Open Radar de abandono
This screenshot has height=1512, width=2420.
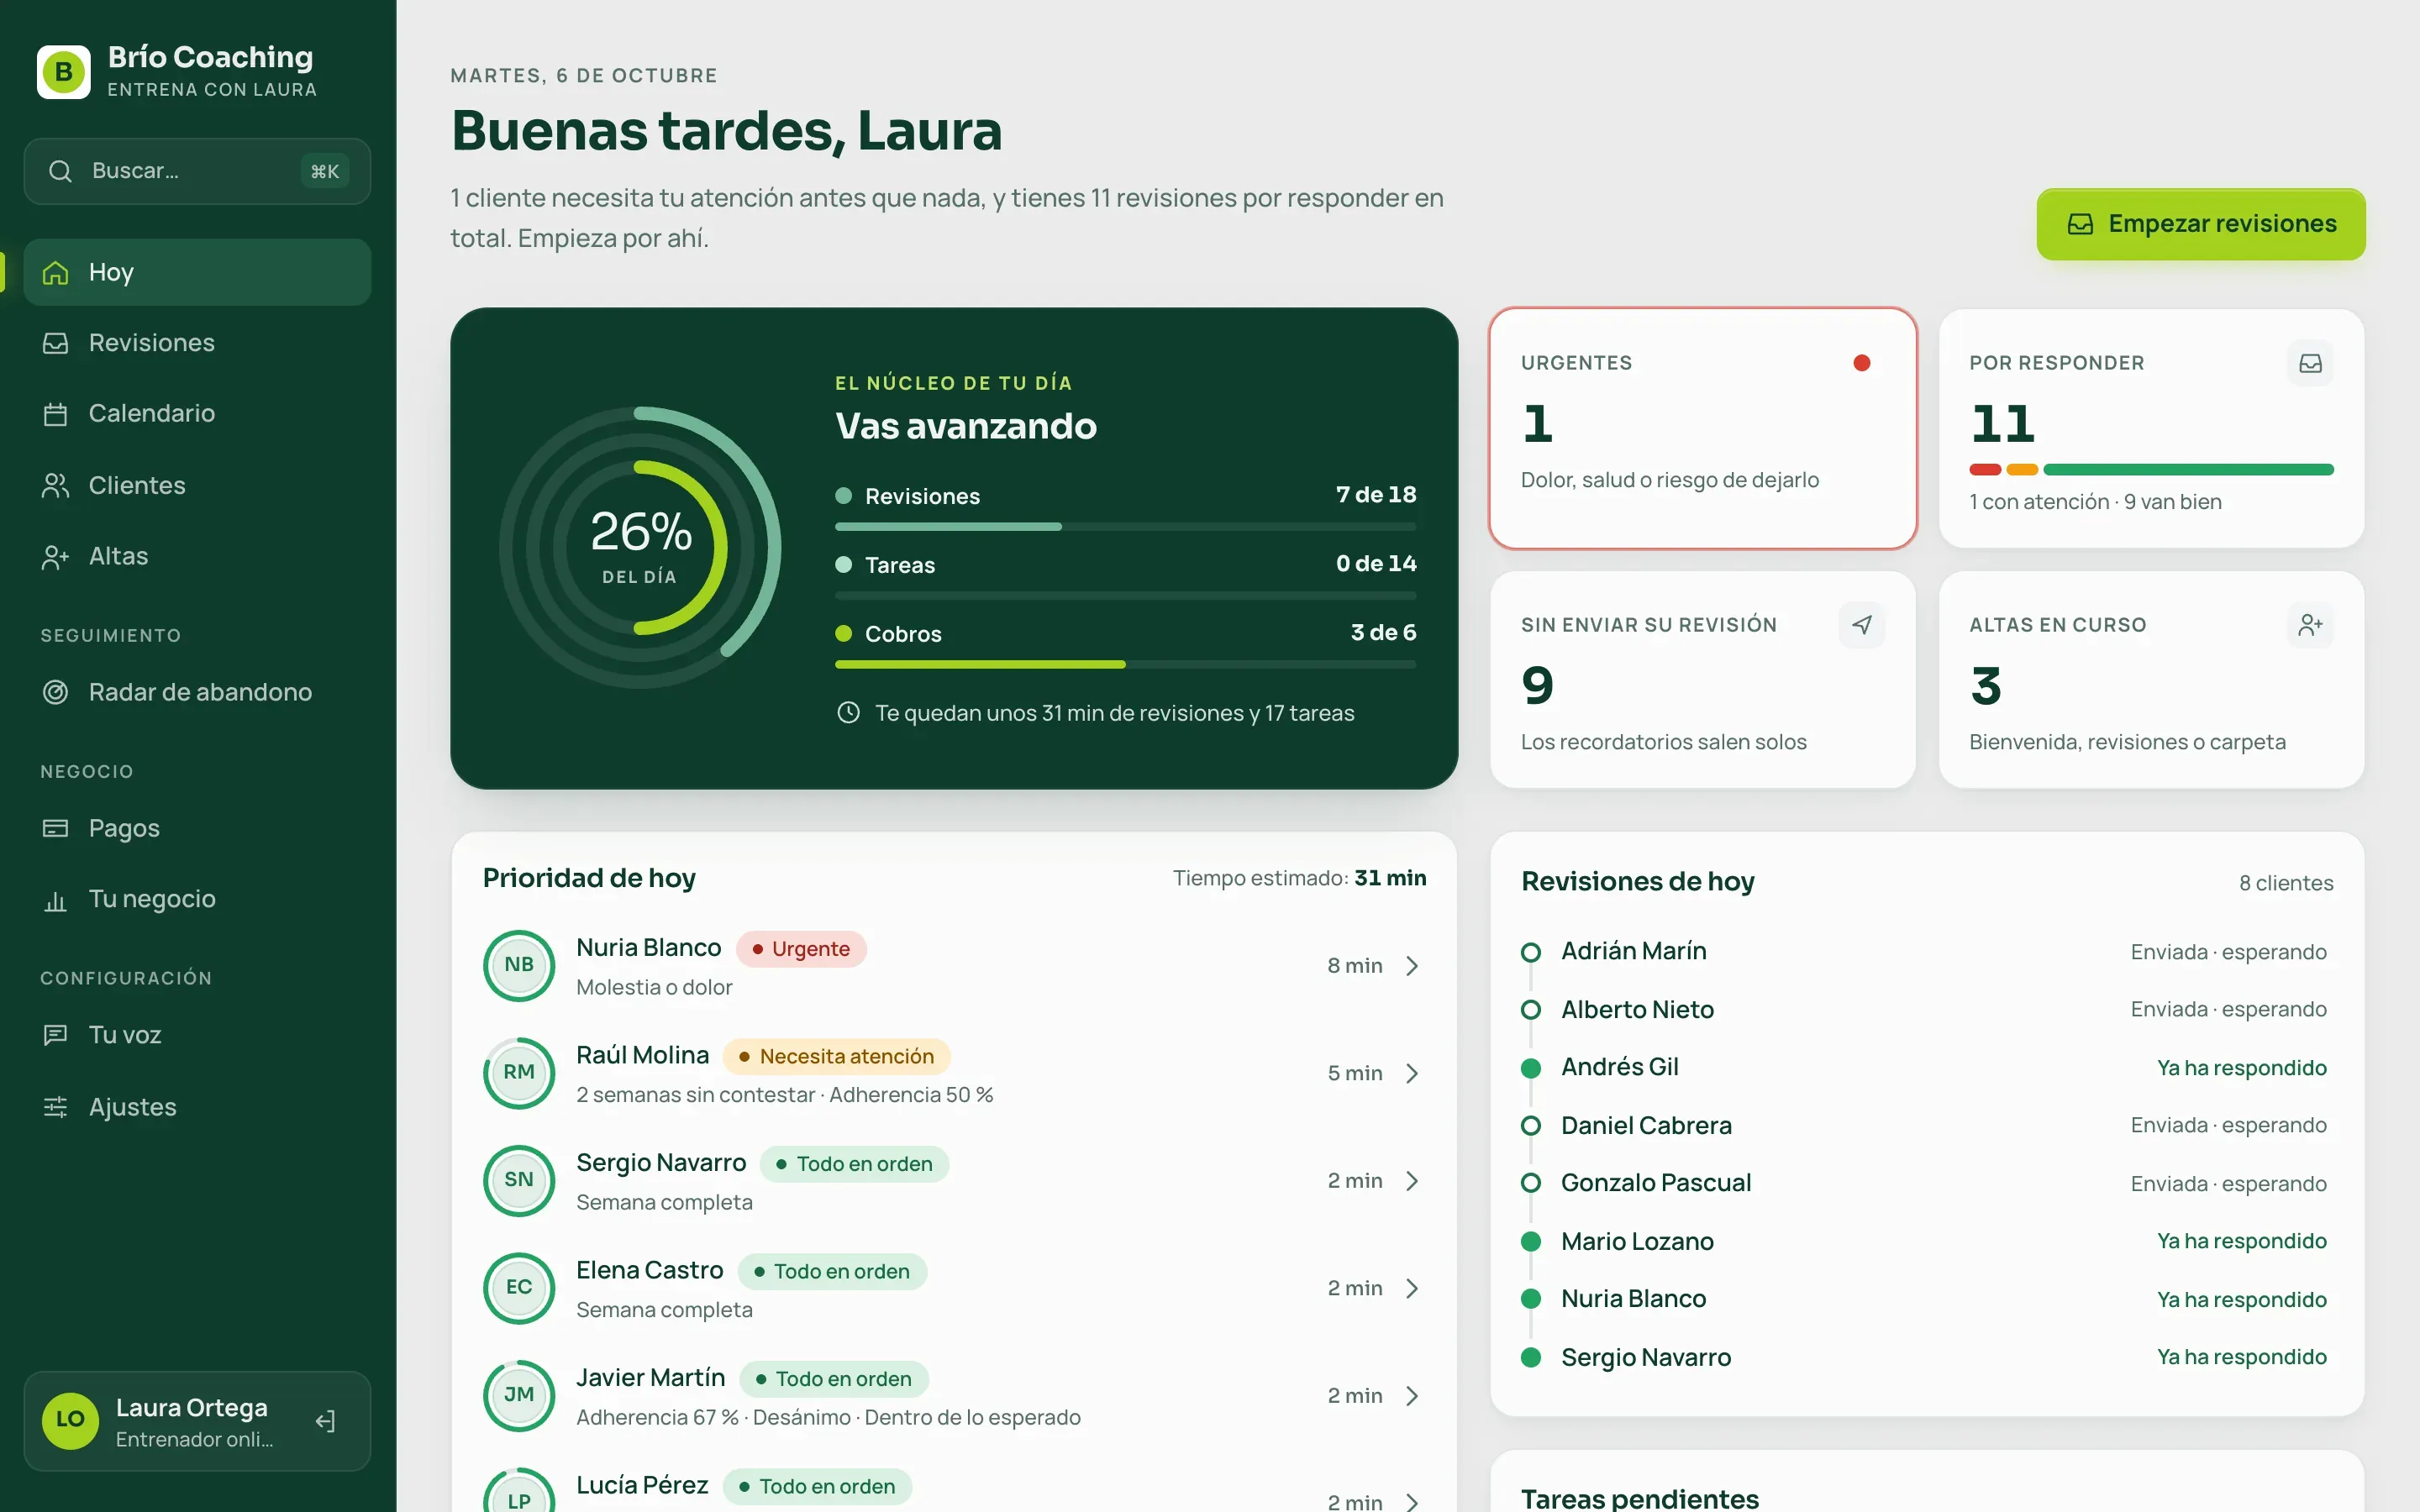click(x=197, y=692)
